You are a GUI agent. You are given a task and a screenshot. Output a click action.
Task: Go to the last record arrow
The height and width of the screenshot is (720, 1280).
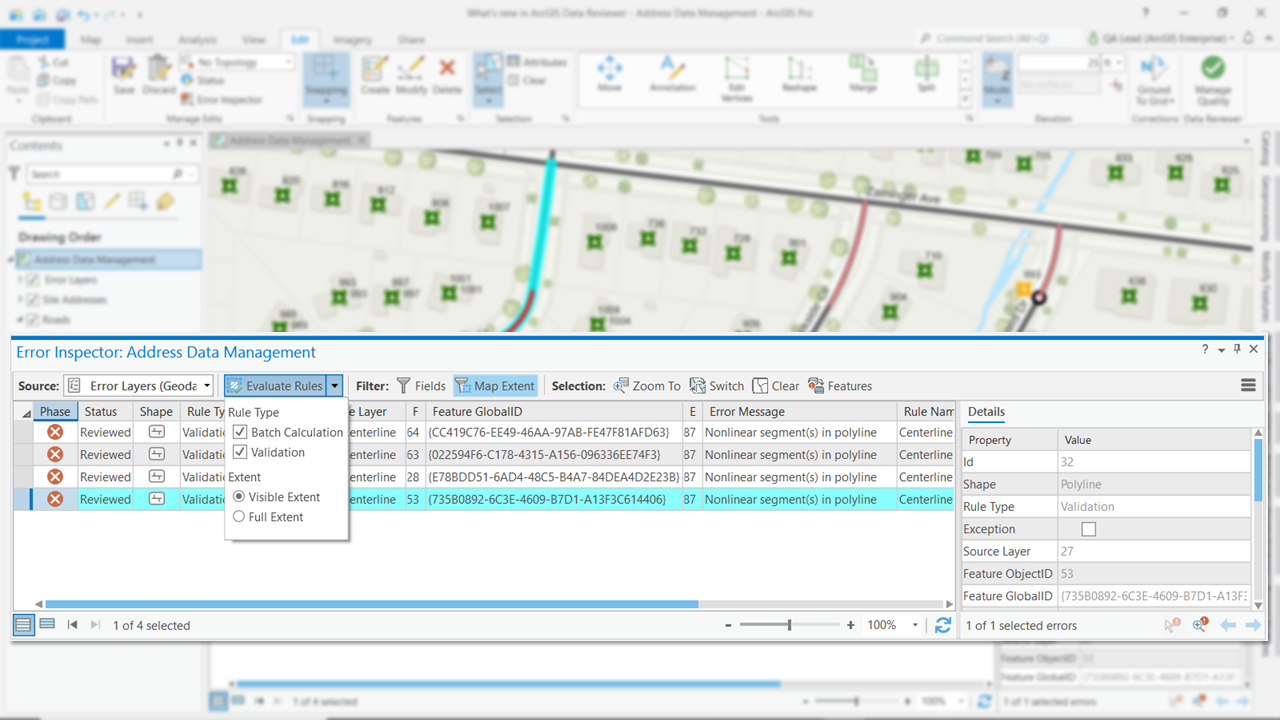[x=95, y=625]
